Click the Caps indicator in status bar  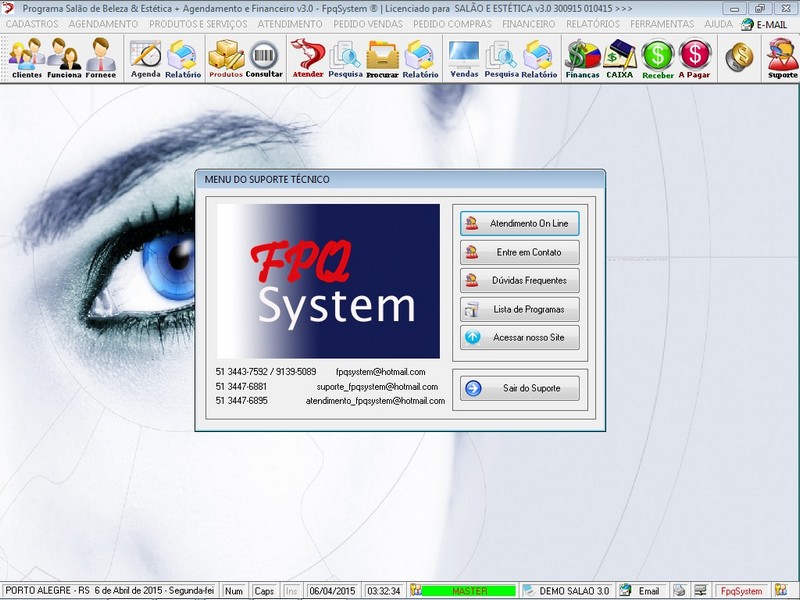(264, 591)
